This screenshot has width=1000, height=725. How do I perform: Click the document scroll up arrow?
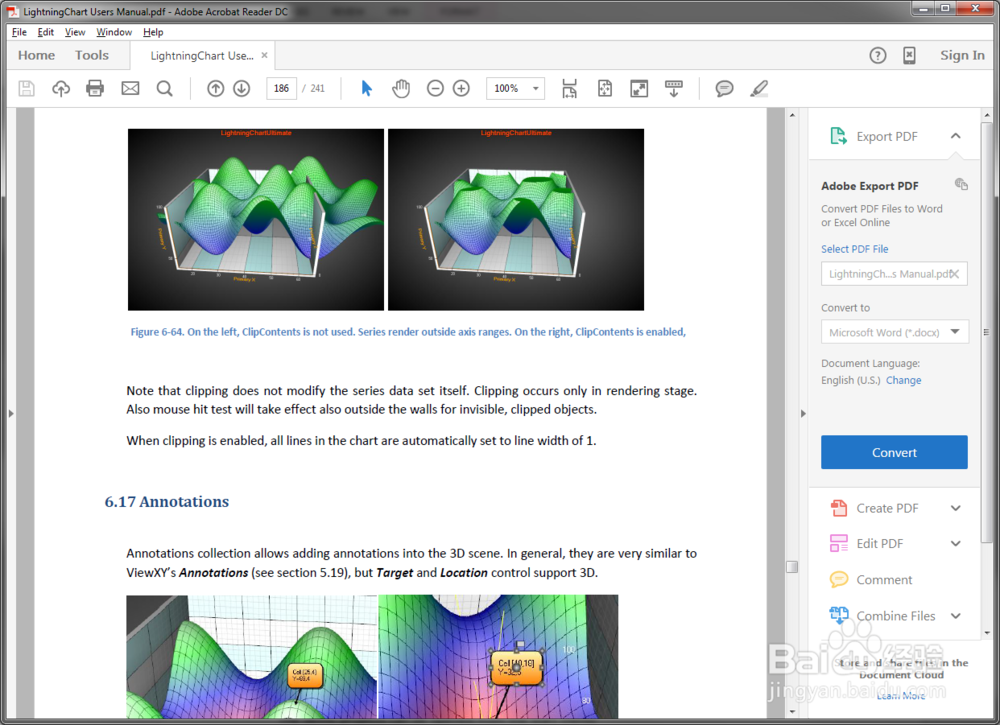(x=792, y=115)
